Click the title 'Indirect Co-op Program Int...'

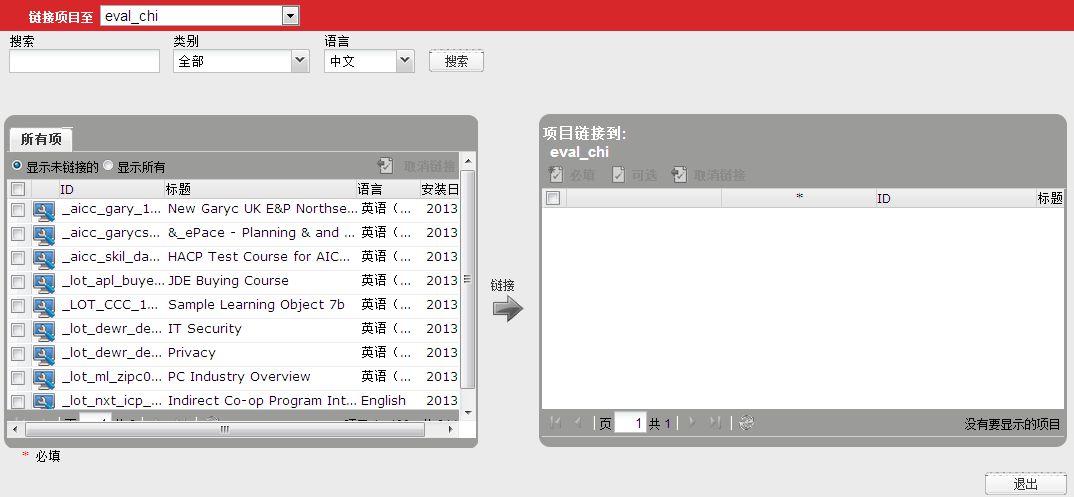point(262,400)
